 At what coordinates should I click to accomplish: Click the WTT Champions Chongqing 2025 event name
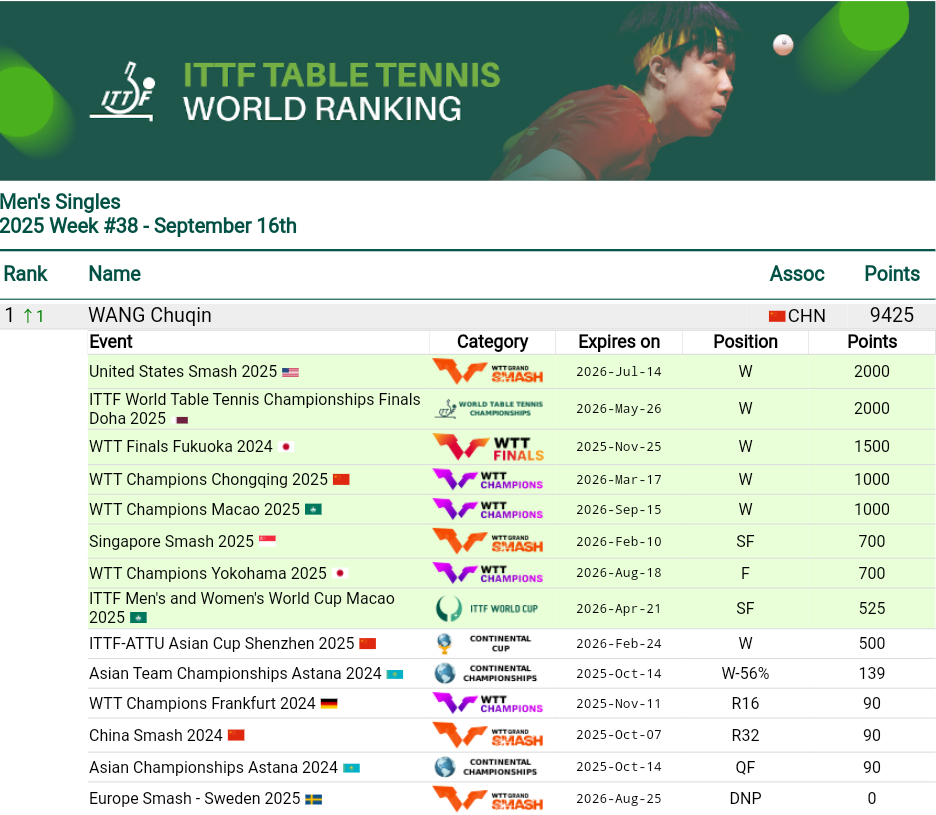point(208,479)
